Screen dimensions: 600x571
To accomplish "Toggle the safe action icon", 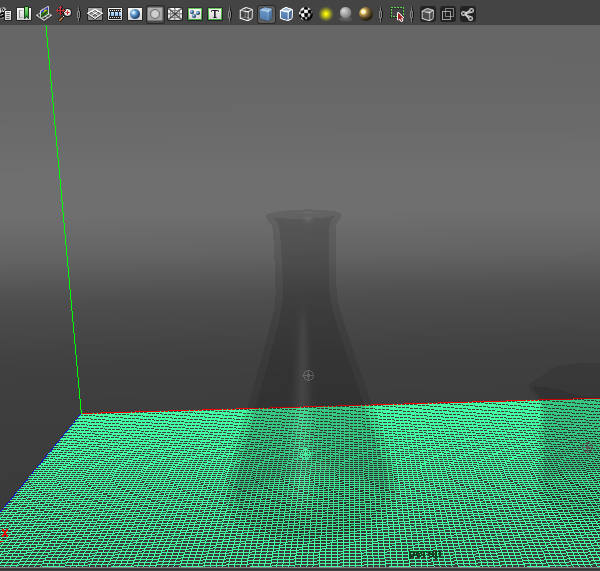I will (195, 14).
